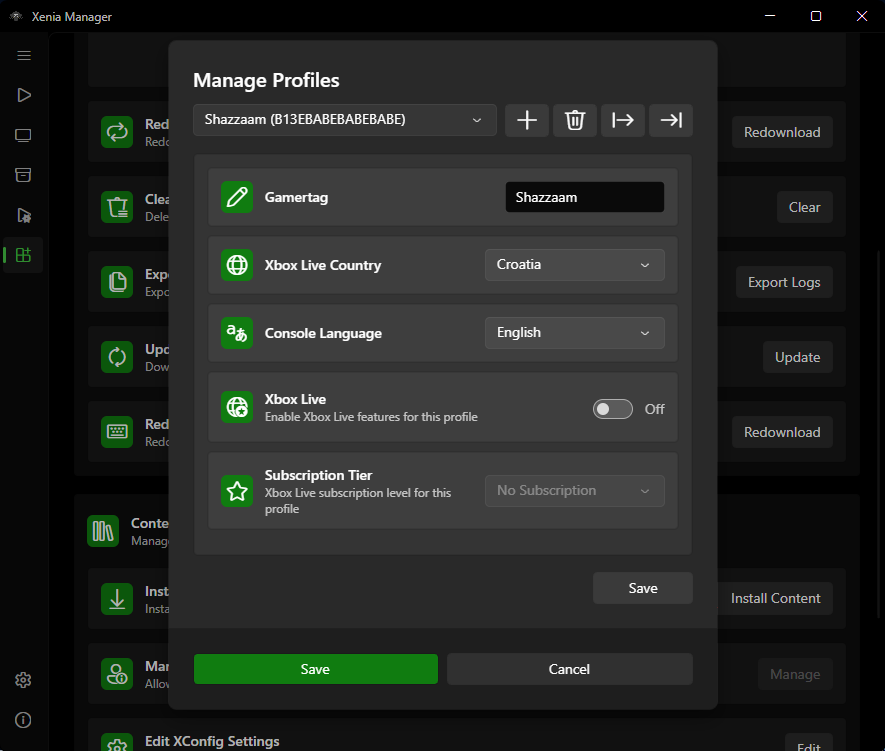
Task: Click the Xenia Manager title bar logo
Action: 16,16
